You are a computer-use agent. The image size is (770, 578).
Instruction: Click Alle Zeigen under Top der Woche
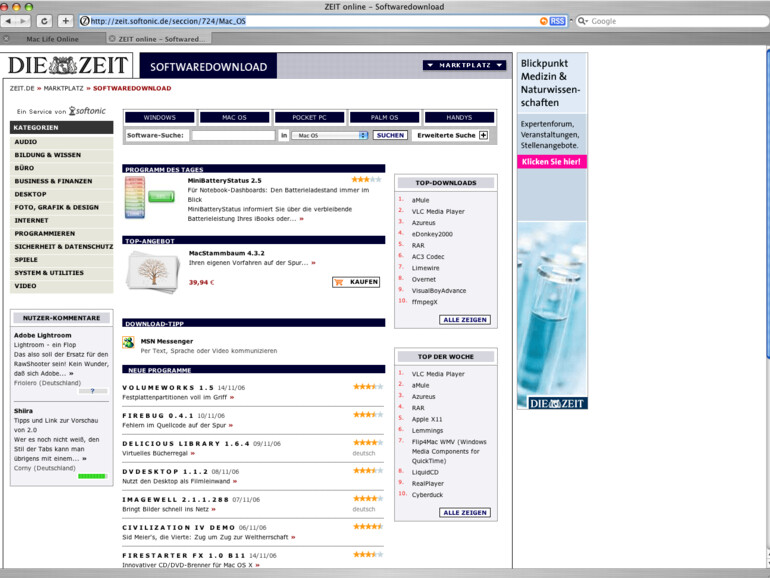pos(465,513)
